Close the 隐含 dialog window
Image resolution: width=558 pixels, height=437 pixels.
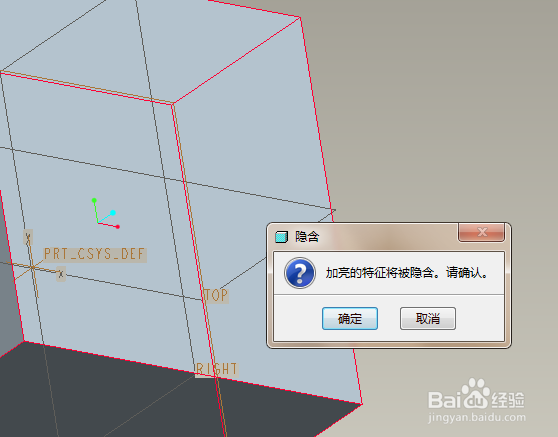[481, 232]
